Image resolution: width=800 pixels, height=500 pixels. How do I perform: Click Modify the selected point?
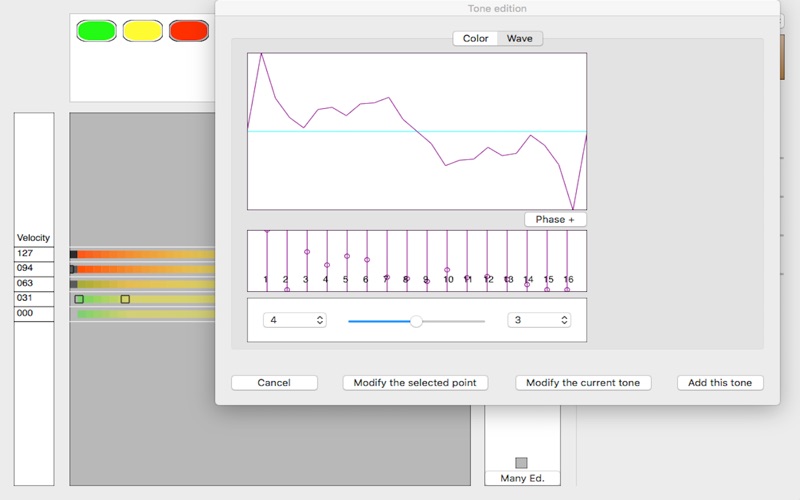[415, 383]
